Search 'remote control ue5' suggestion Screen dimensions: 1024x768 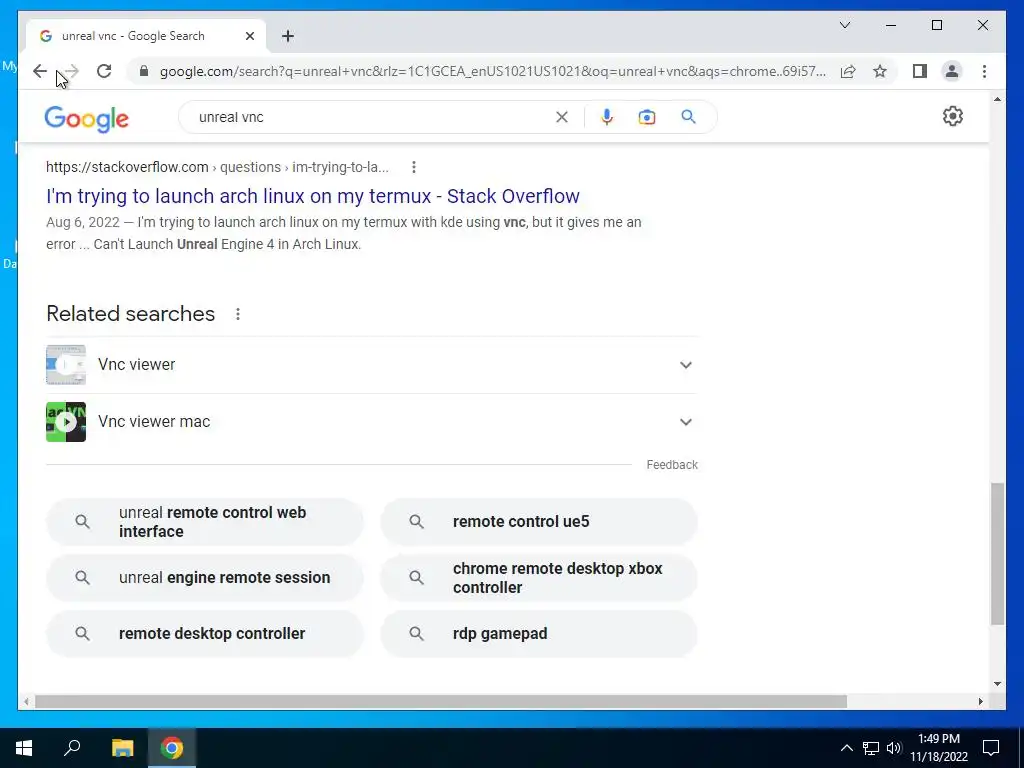[x=539, y=522]
